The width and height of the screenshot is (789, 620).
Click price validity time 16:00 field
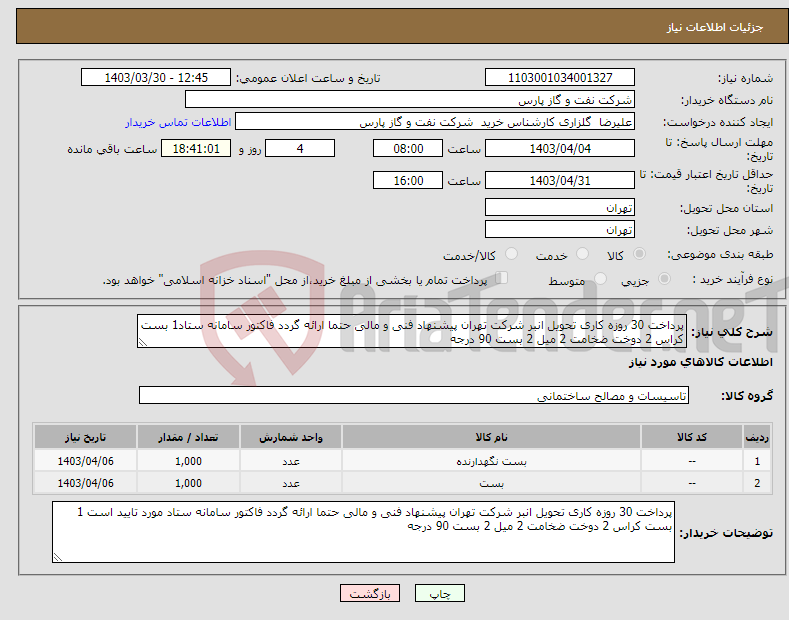point(408,180)
